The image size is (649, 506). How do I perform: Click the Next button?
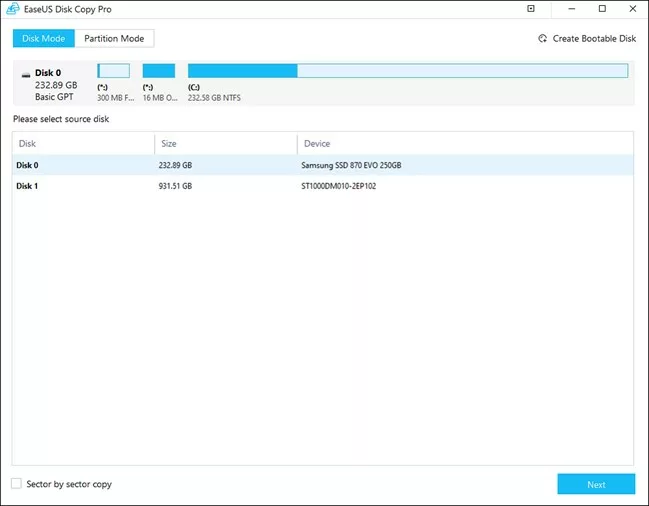[x=596, y=484]
